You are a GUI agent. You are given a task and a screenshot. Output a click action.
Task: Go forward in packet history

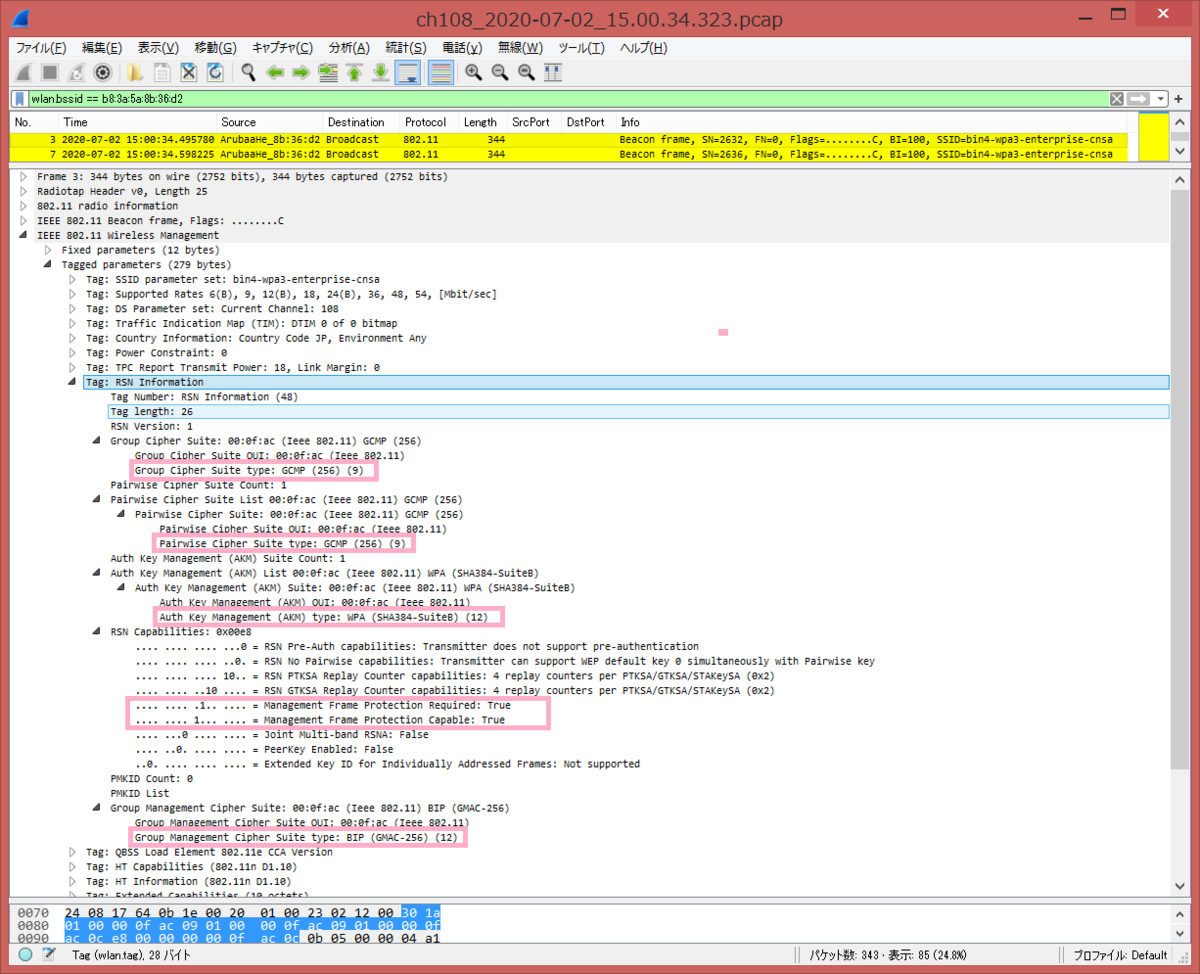click(300, 73)
